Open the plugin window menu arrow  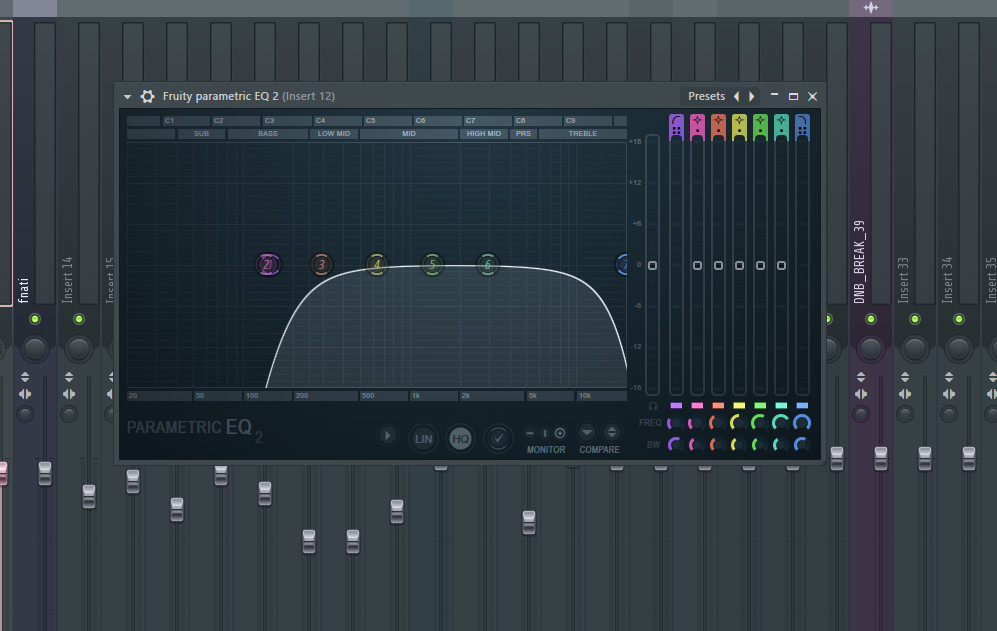pyautogui.click(x=127, y=97)
